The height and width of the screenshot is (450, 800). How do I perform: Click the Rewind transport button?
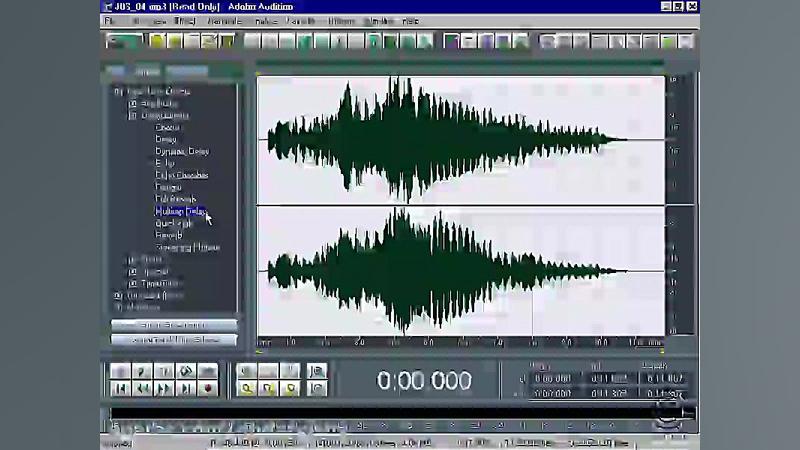pos(142,389)
